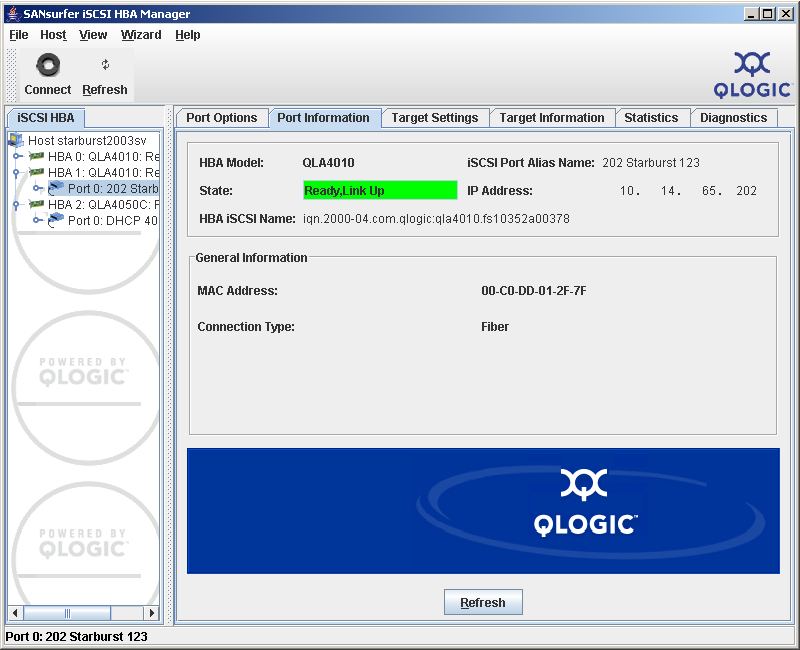Click the alias name 202 Starburst 123
Viewport: 800px width, 650px height.
pyautogui.click(x=651, y=163)
